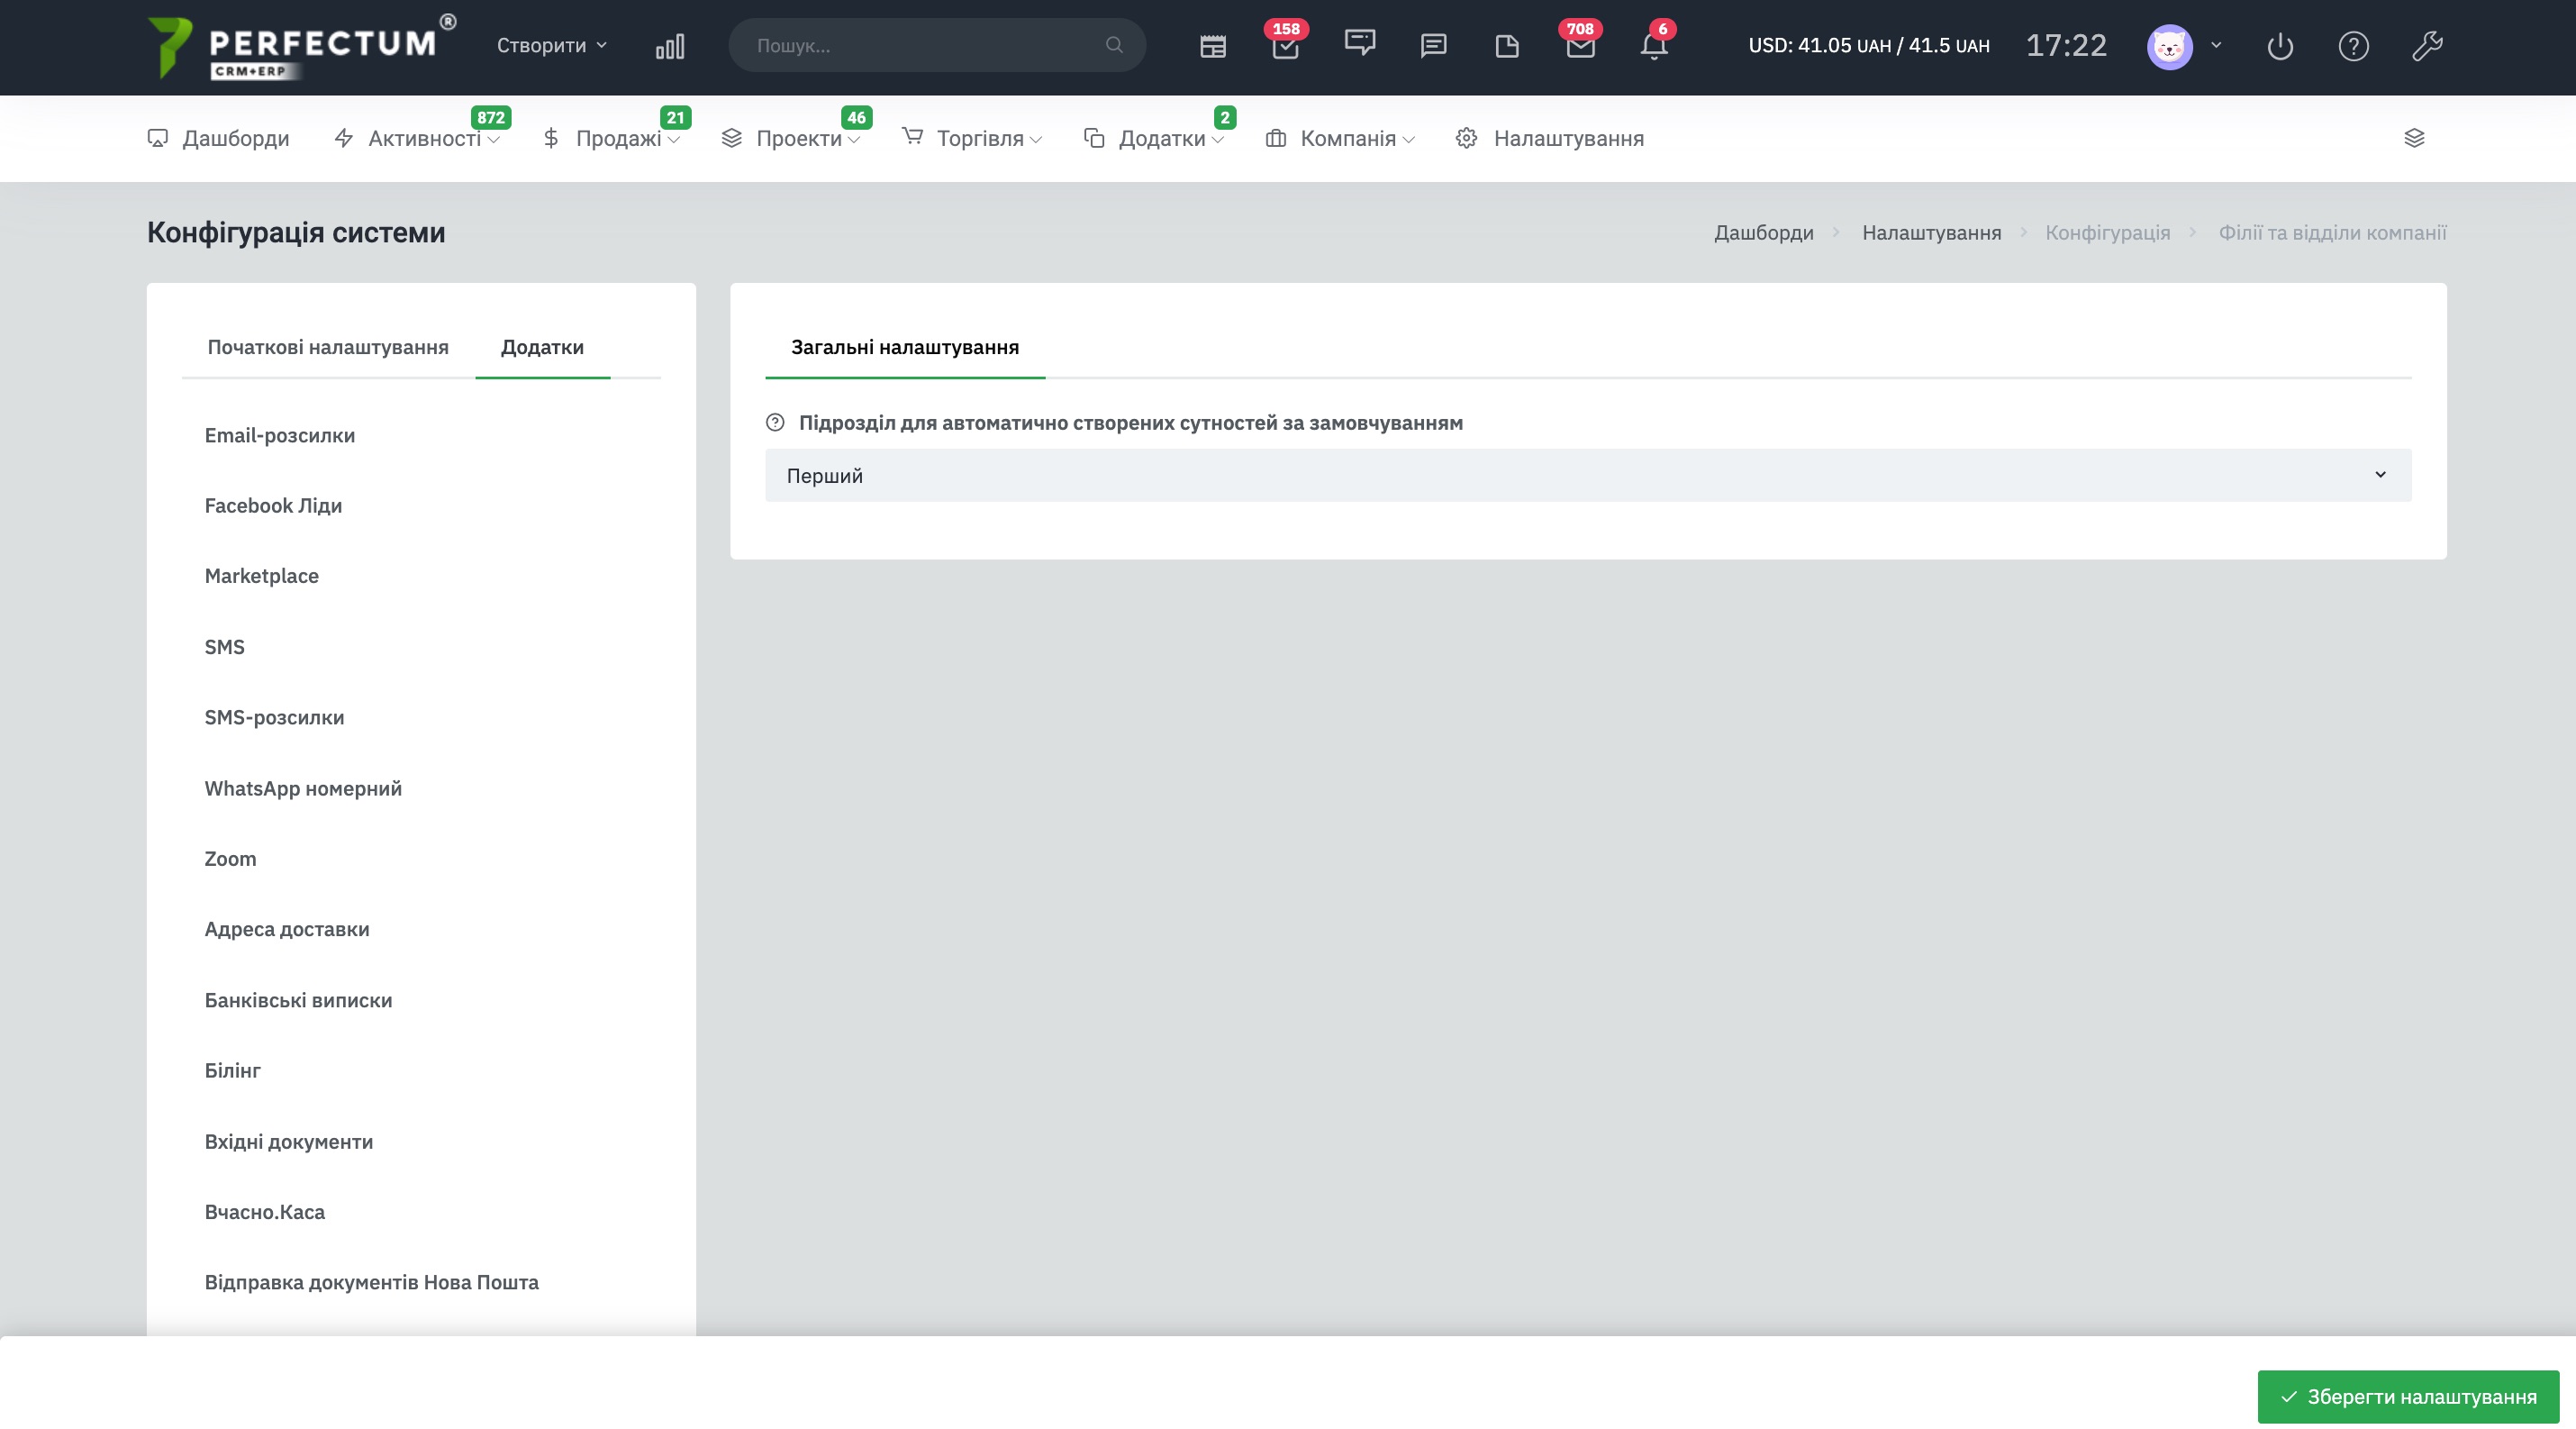The width and height of the screenshot is (2576, 1429).
Task: Open the help question mark icon
Action: point(2354,46)
